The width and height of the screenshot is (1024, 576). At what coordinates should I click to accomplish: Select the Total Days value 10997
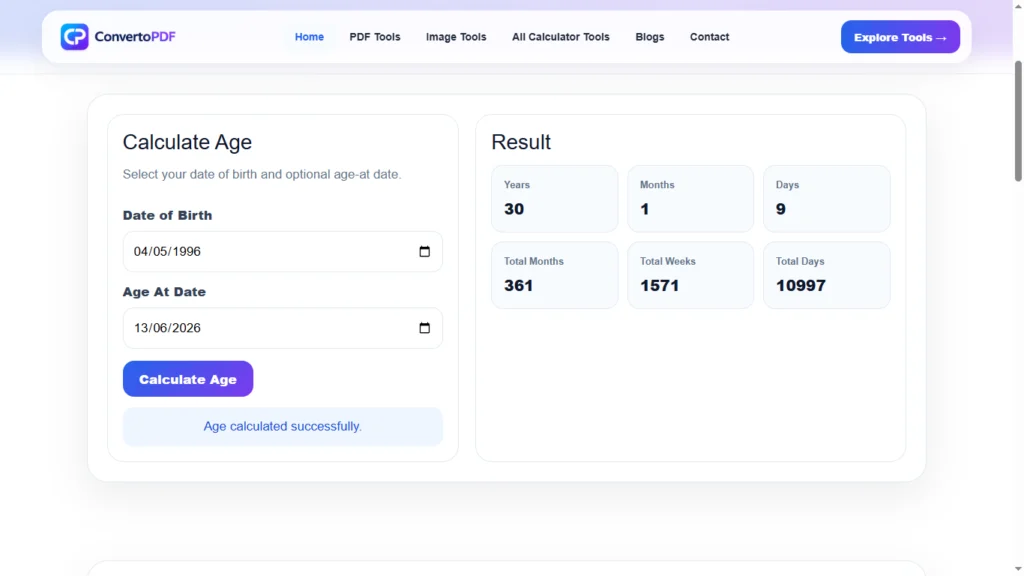click(801, 285)
